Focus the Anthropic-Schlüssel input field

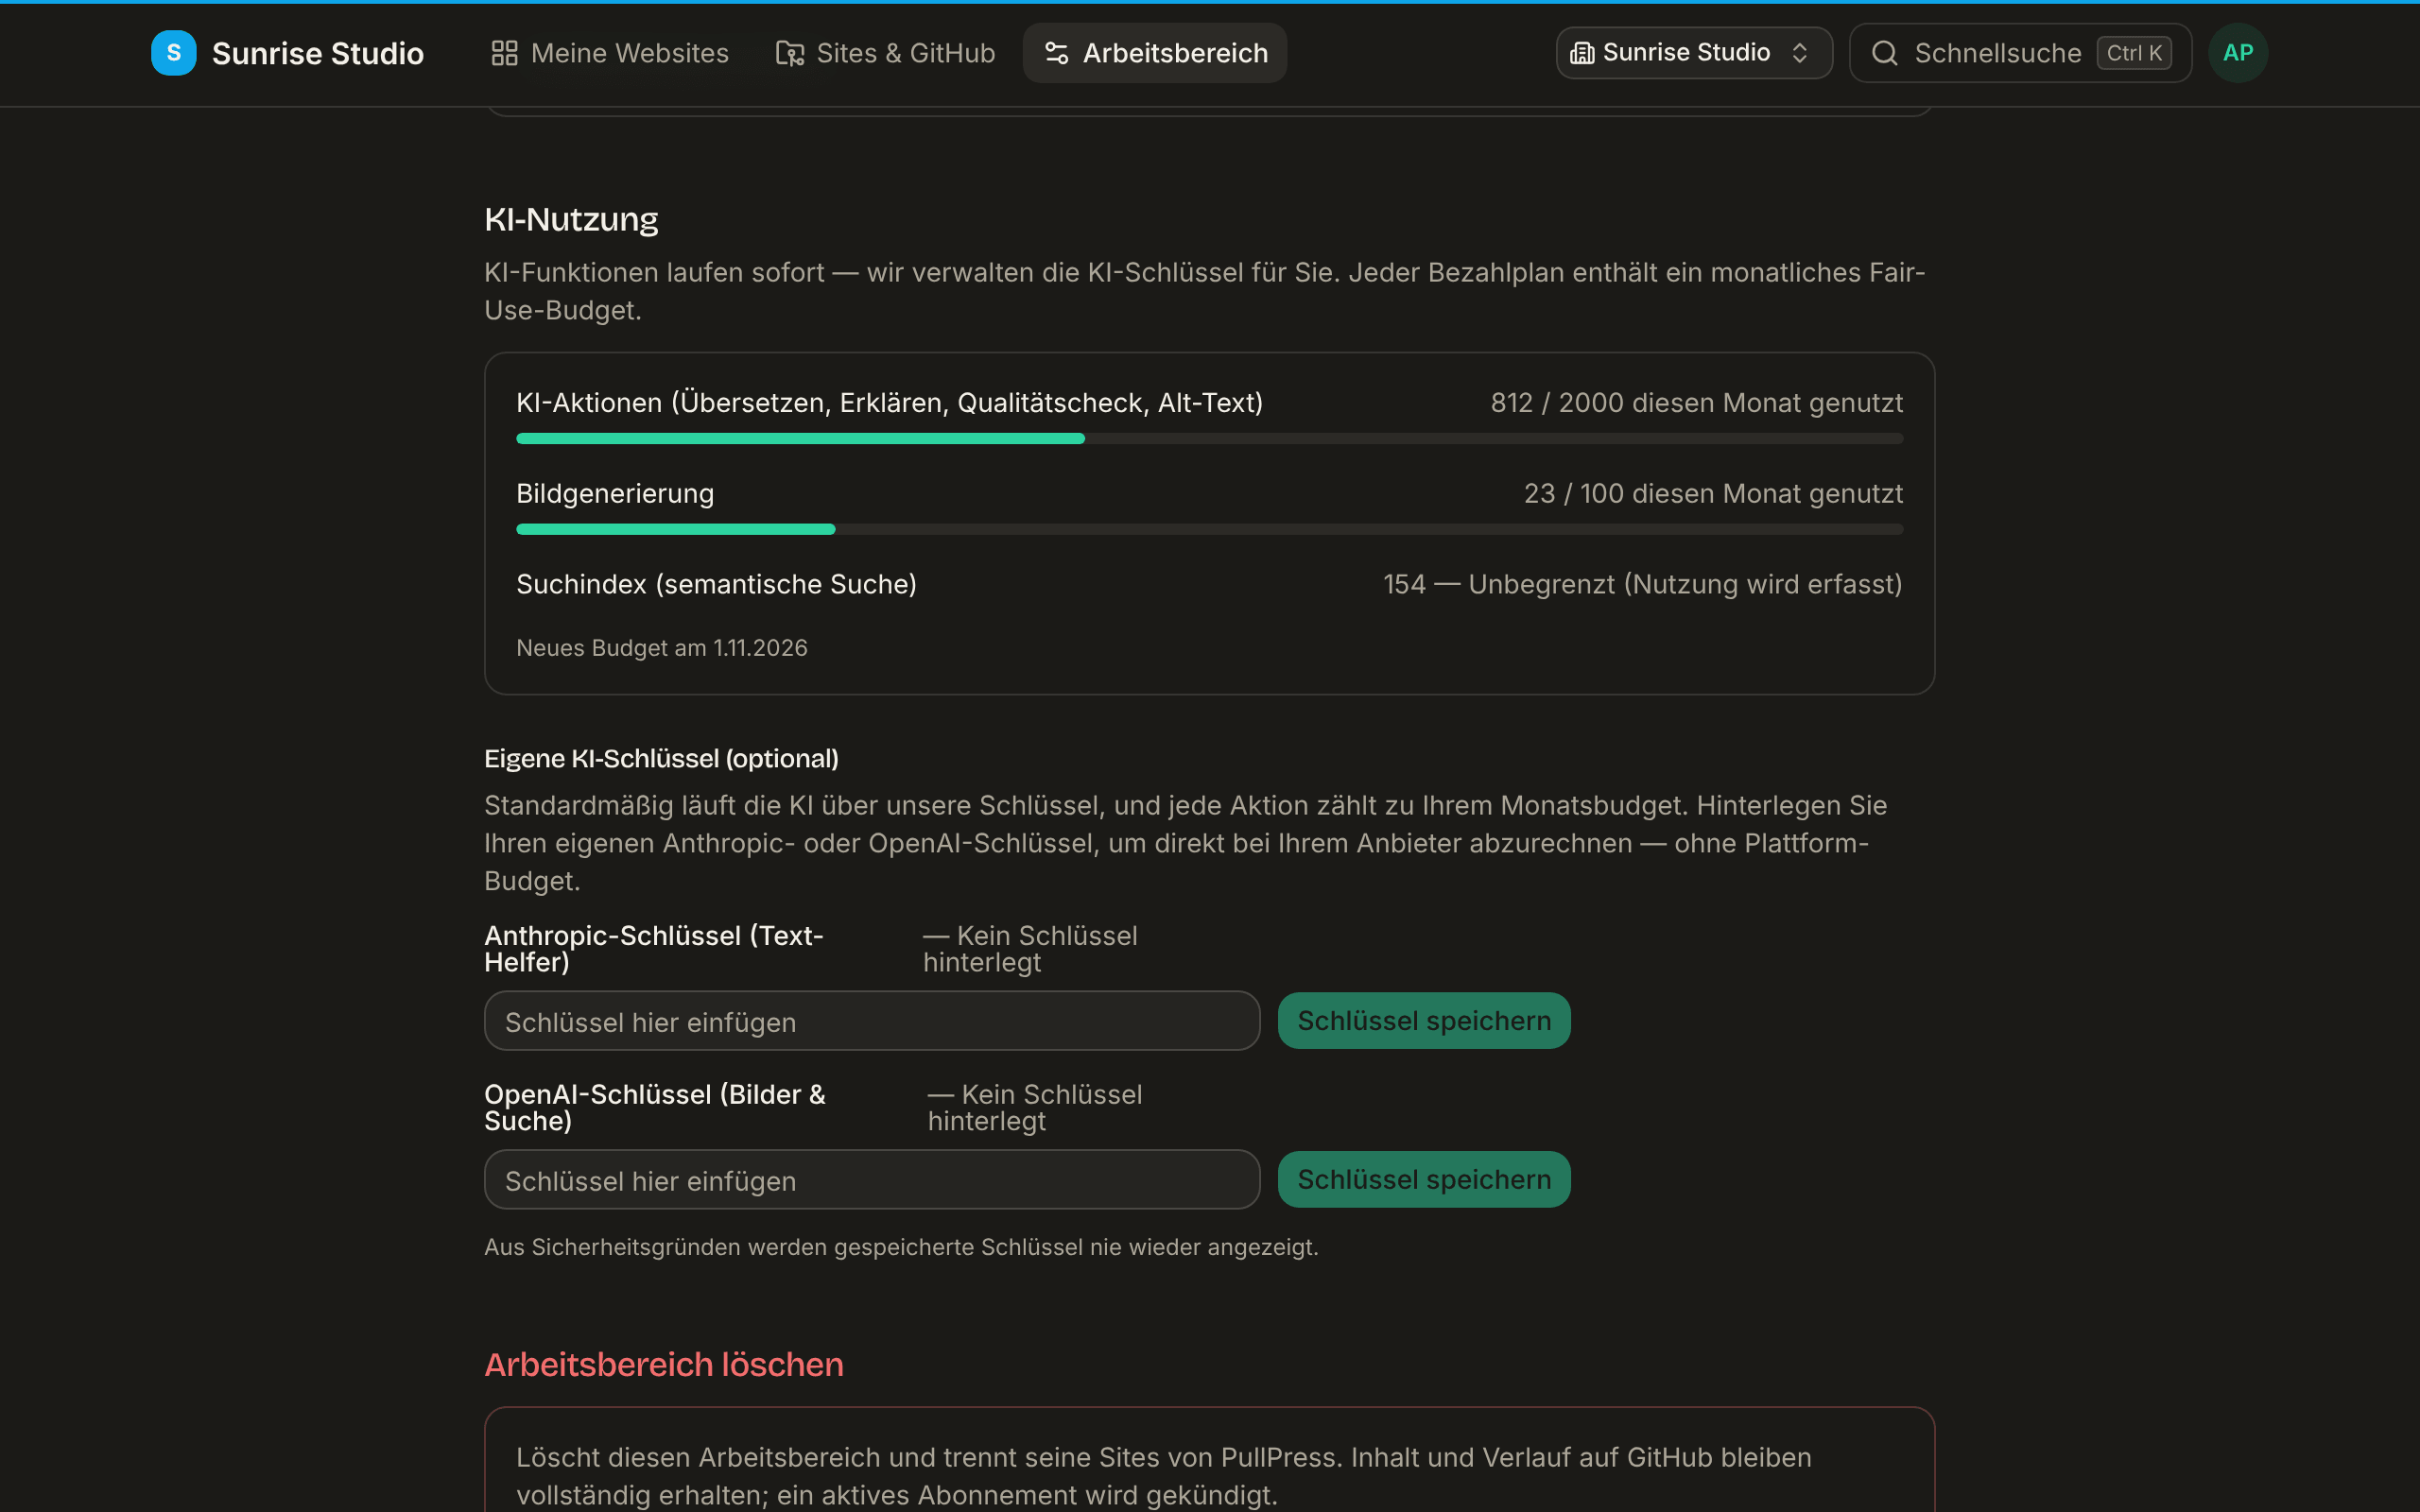point(872,1021)
